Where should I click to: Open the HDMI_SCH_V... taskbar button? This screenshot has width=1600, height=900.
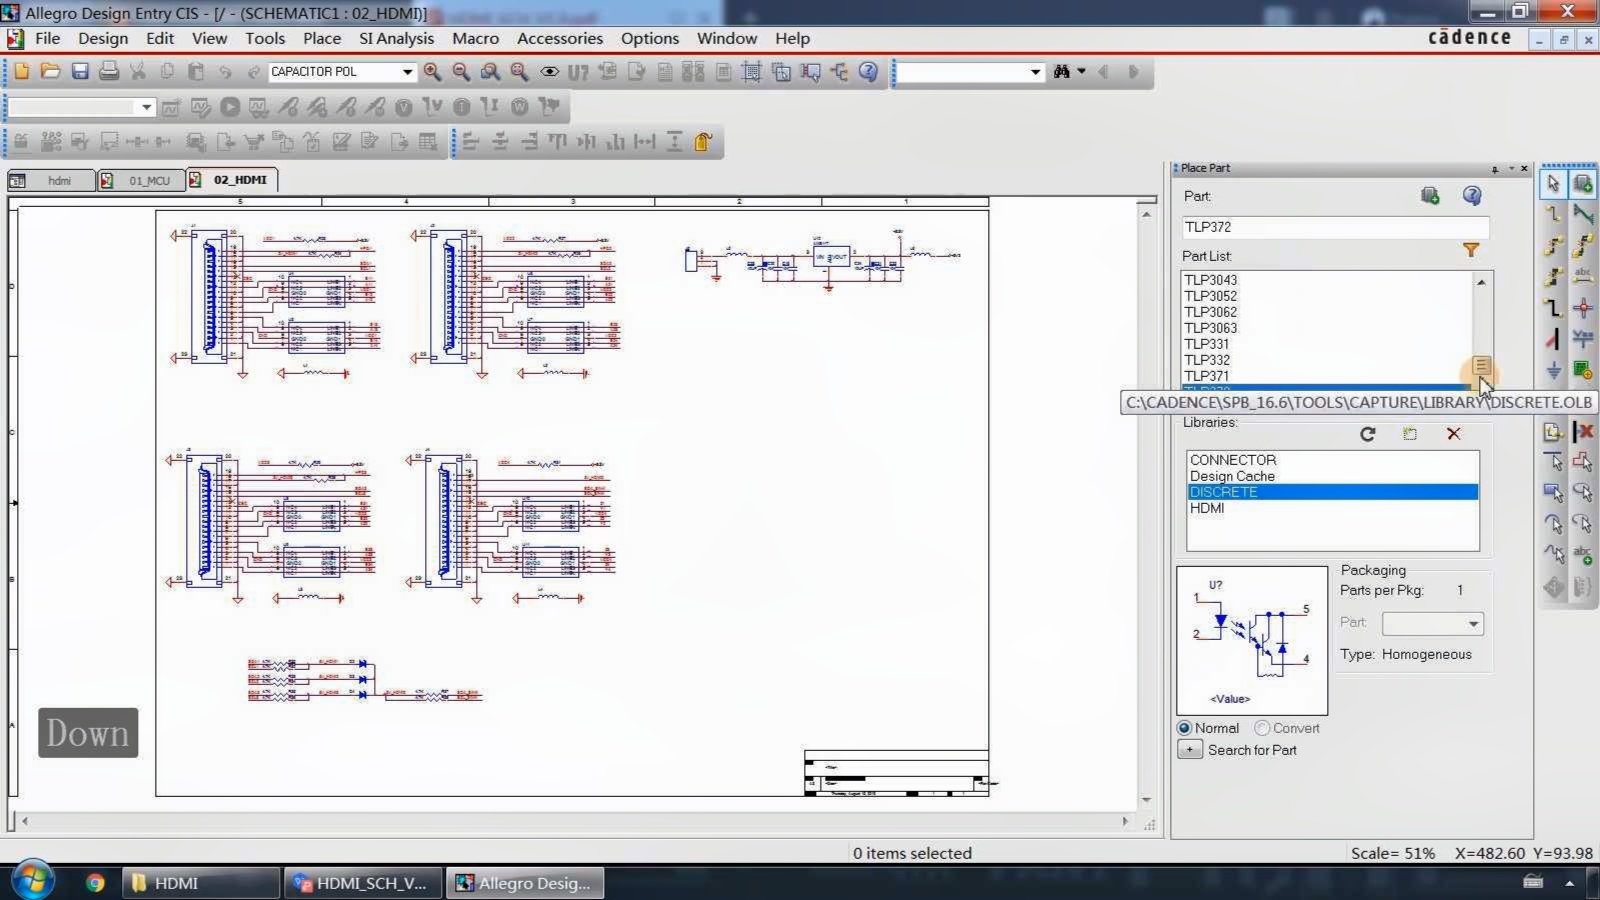tap(362, 883)
